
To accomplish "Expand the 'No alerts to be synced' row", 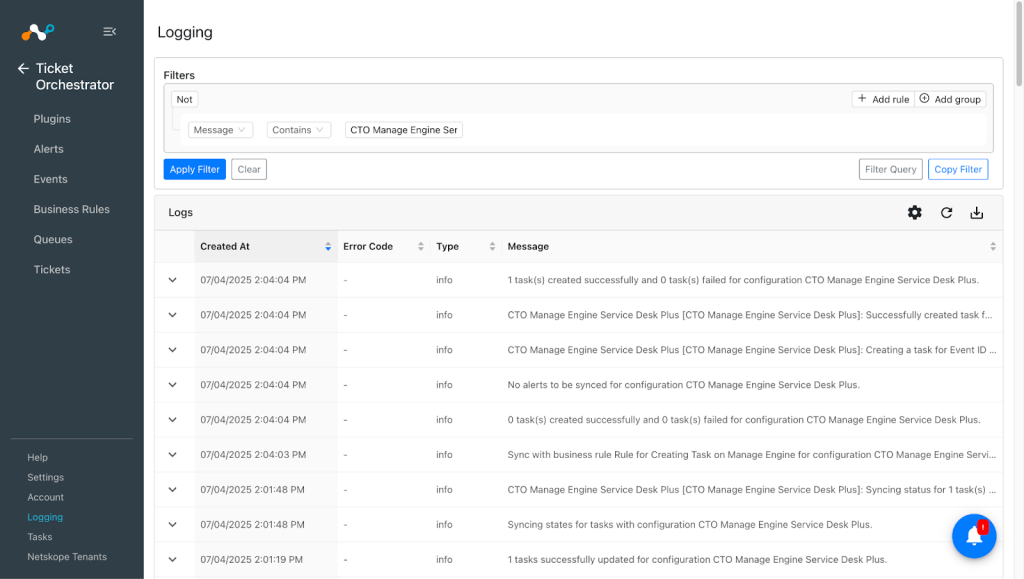I will [172, 384].
